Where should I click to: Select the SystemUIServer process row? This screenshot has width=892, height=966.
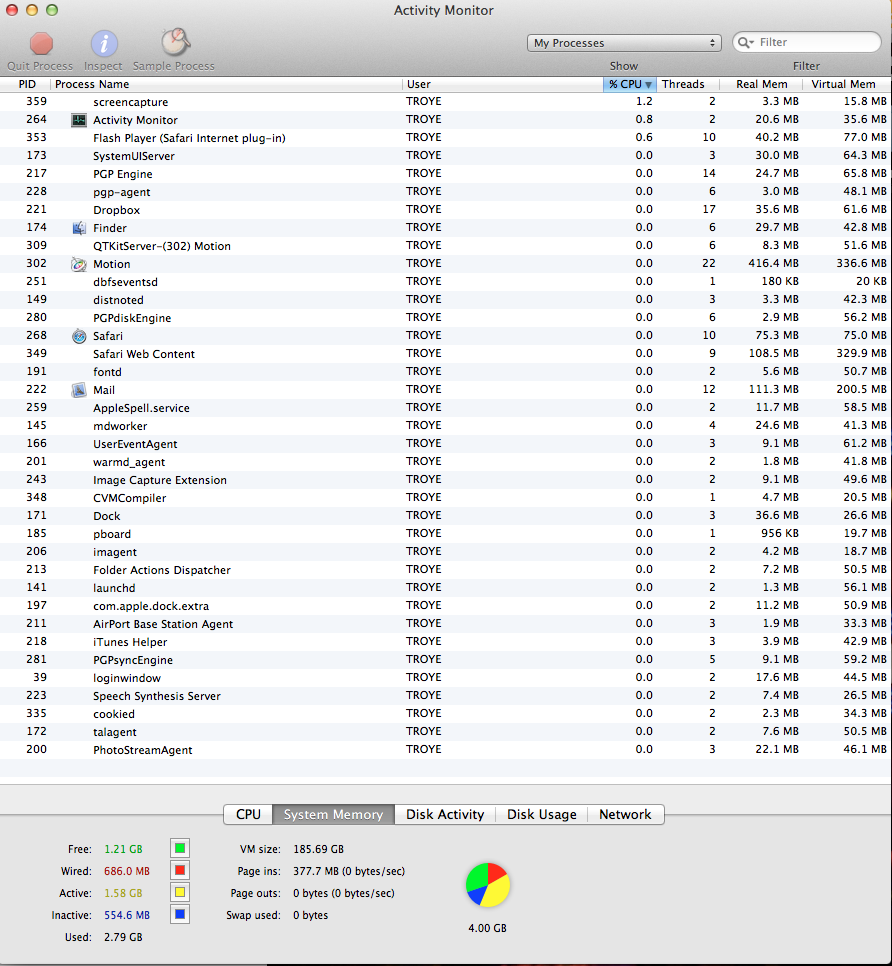coord(446,156)
